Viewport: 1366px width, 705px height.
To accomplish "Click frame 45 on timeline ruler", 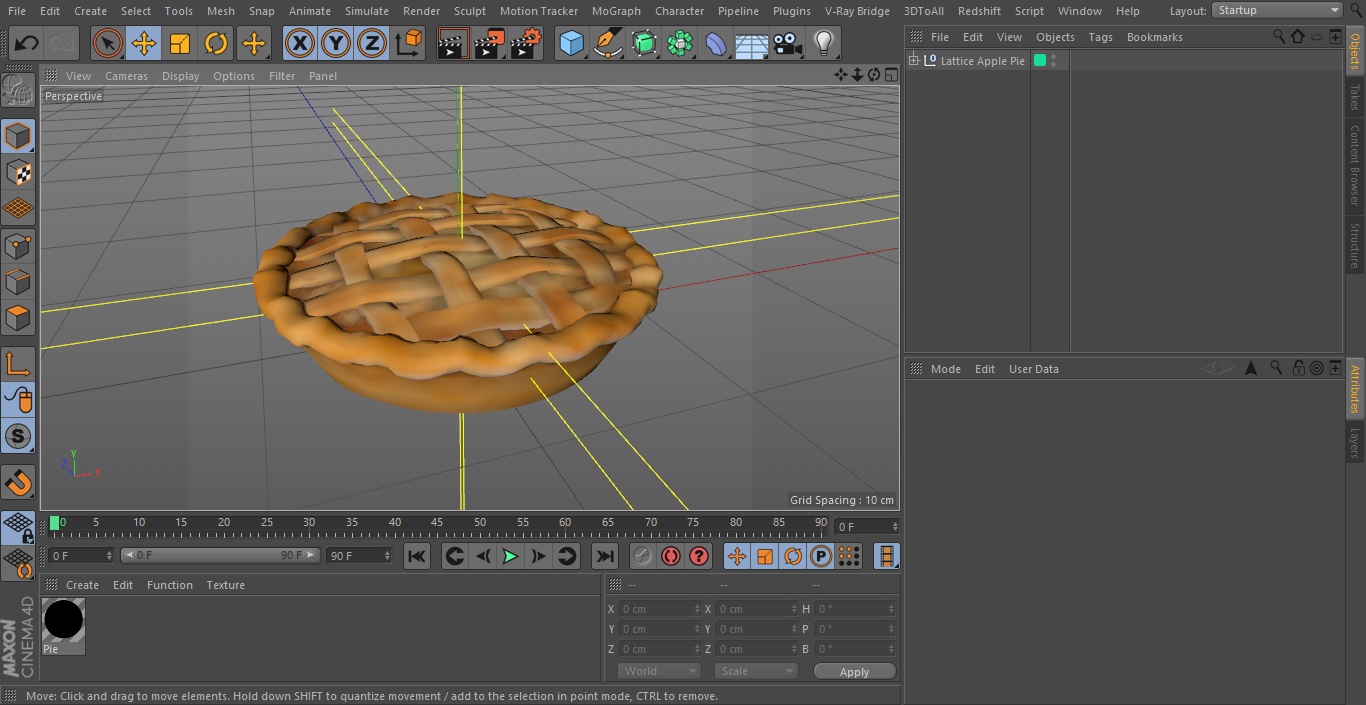I will click(x=437, y=522).
